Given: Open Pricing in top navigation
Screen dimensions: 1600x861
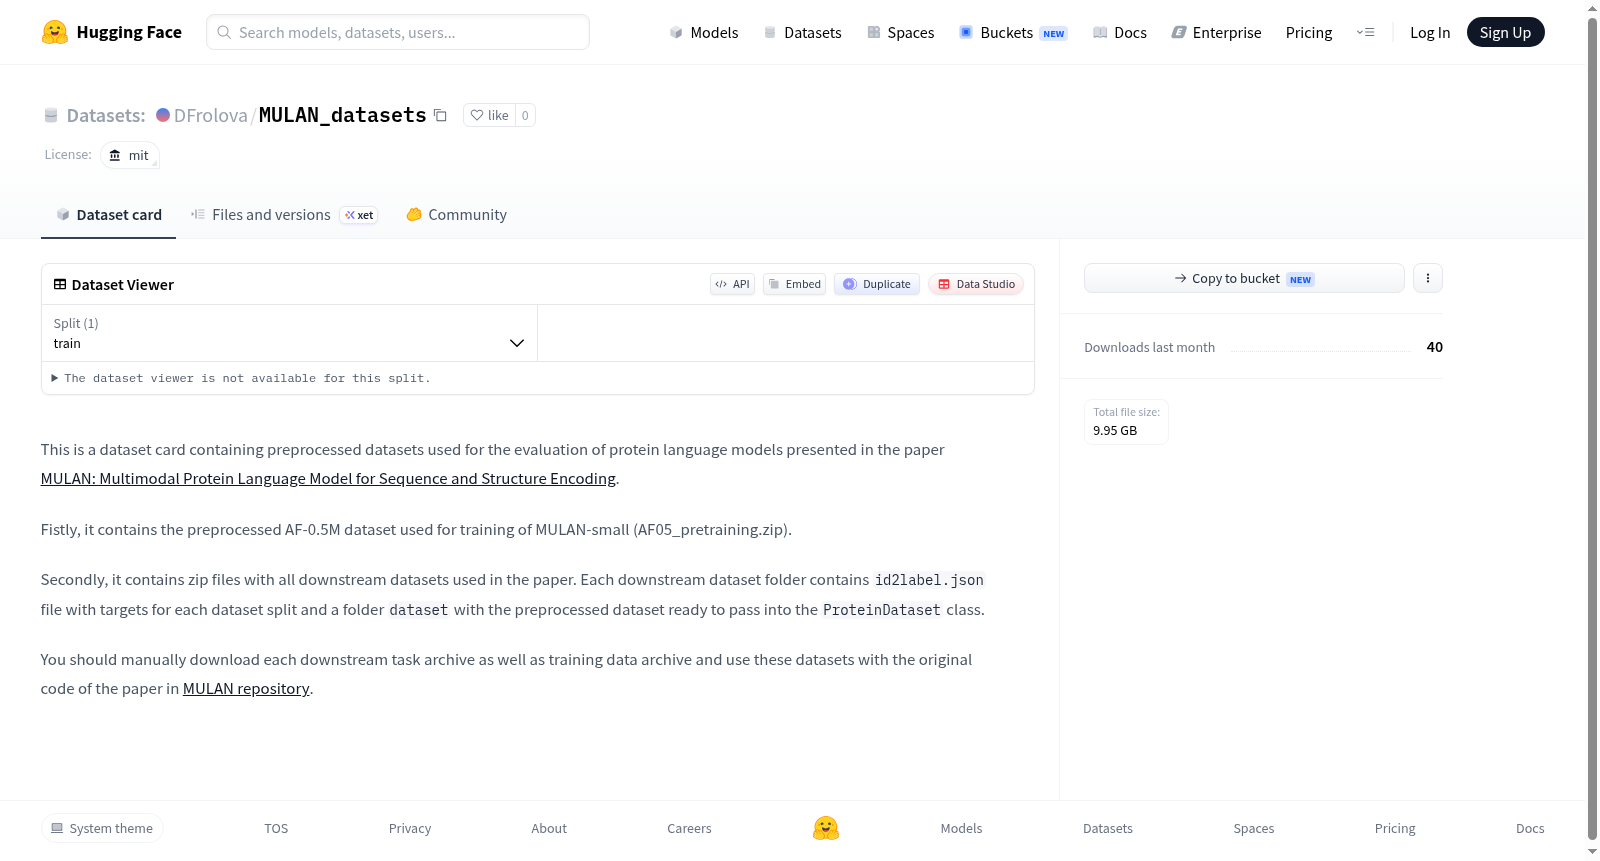Looking at the screenshot, I should click(1309, 32).
